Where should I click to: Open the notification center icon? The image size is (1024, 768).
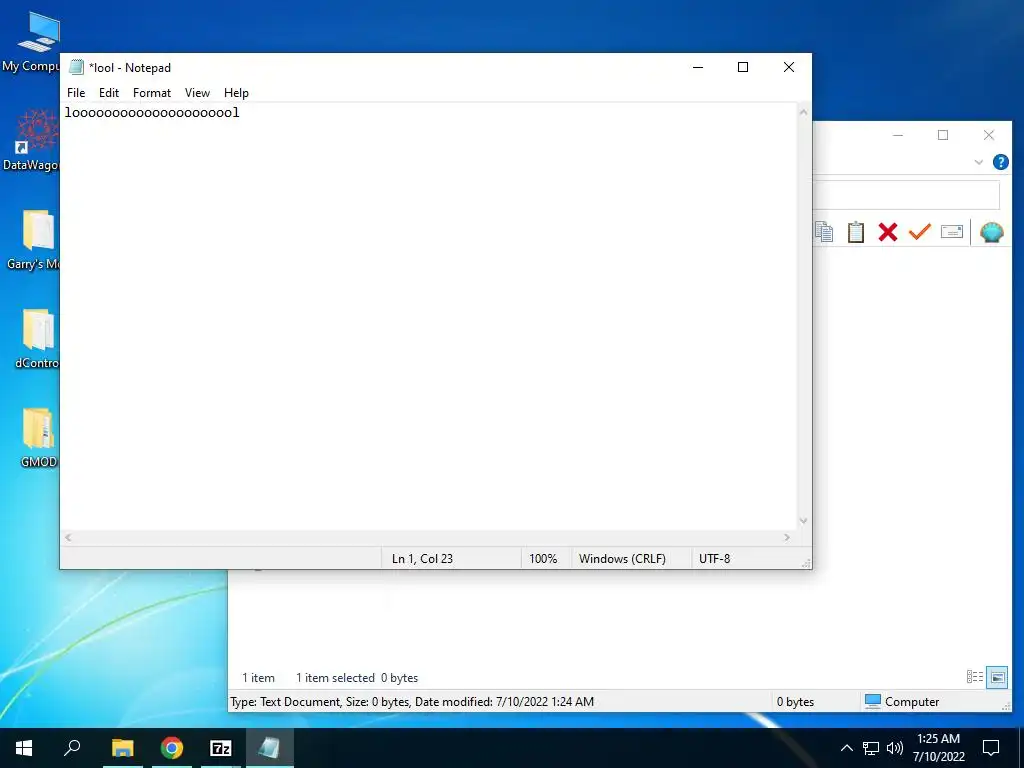991,748
